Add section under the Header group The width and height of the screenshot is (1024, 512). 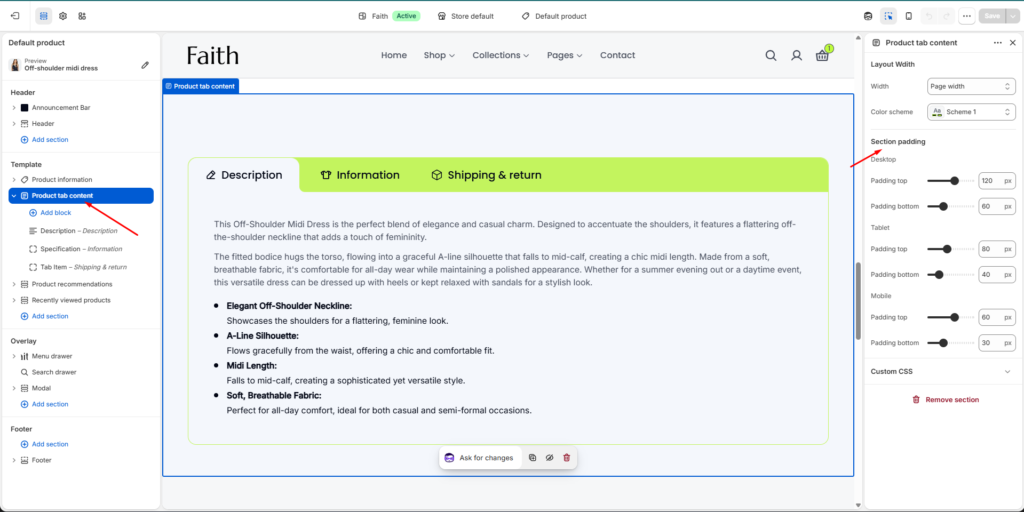tap(44, 140)
